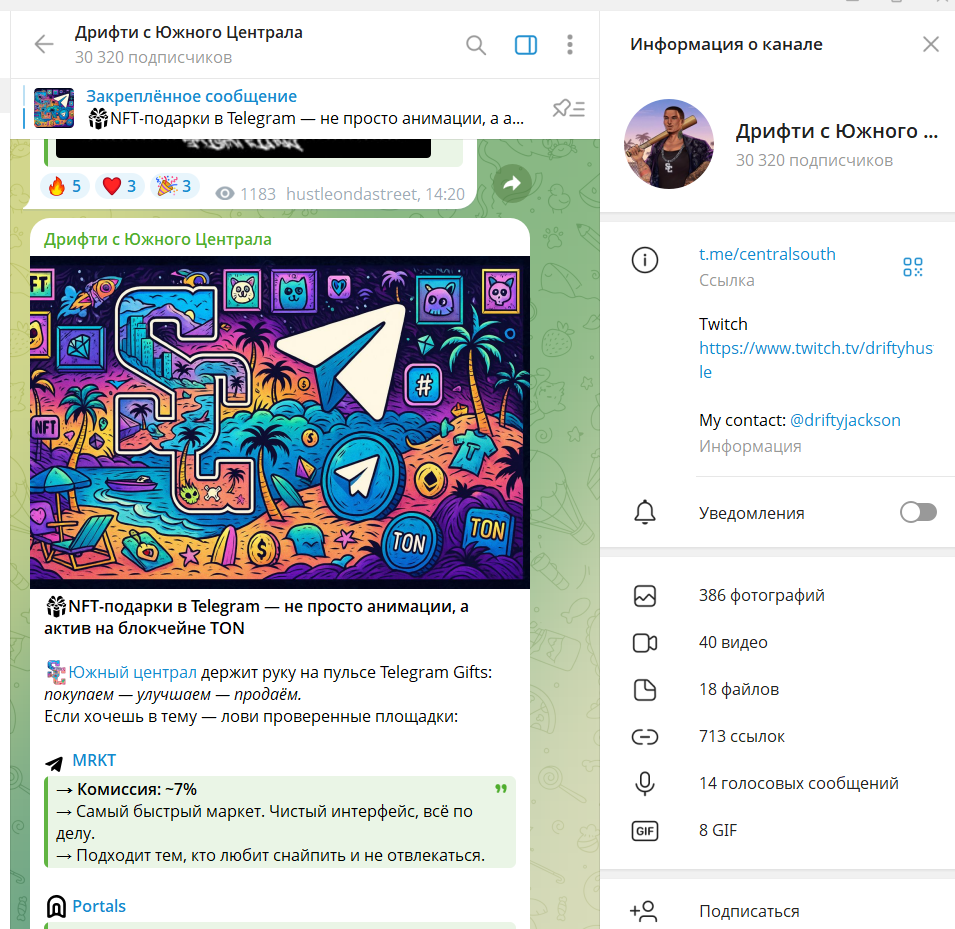Click the channel name in the info panel
Image resolution: width=955 pixels, height=929 pixels.
coord(836,131)
